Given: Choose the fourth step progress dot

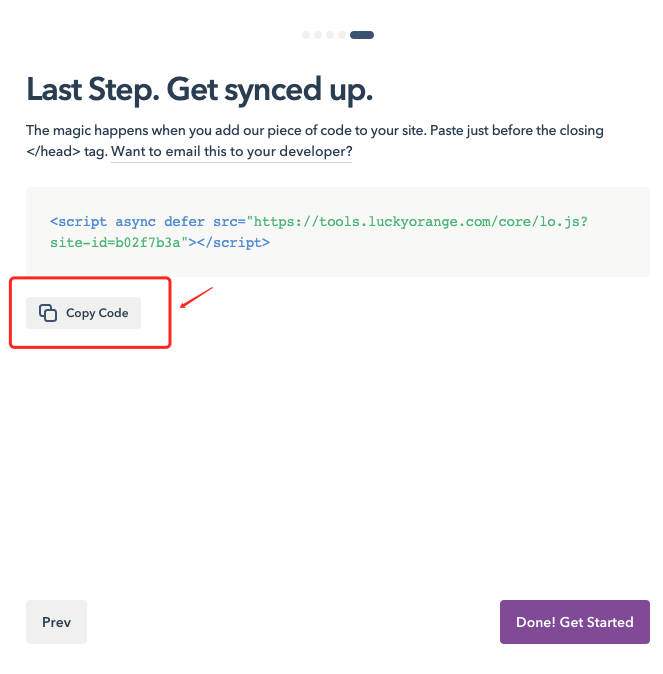Looking at the screenshot, I should click(x=342, y=35).
